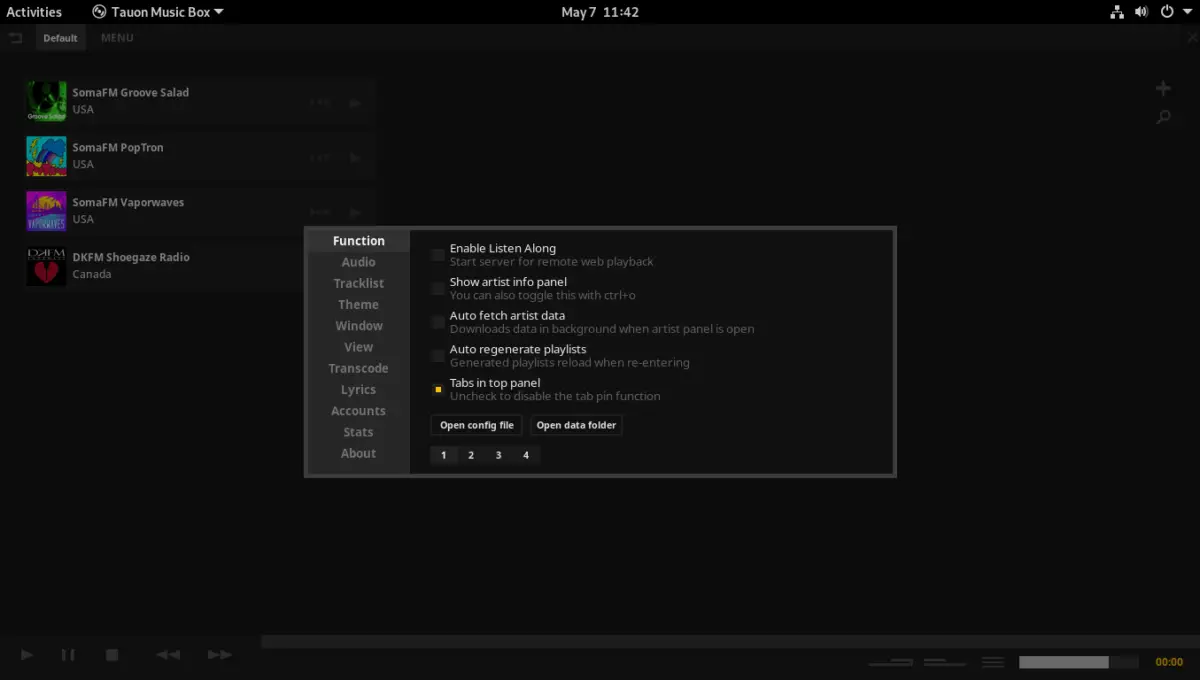The width and height of the screenshot is (1200, 680).
Task: Play the SomaFM Vaporwaves station
Action: [x=355, y=212]
